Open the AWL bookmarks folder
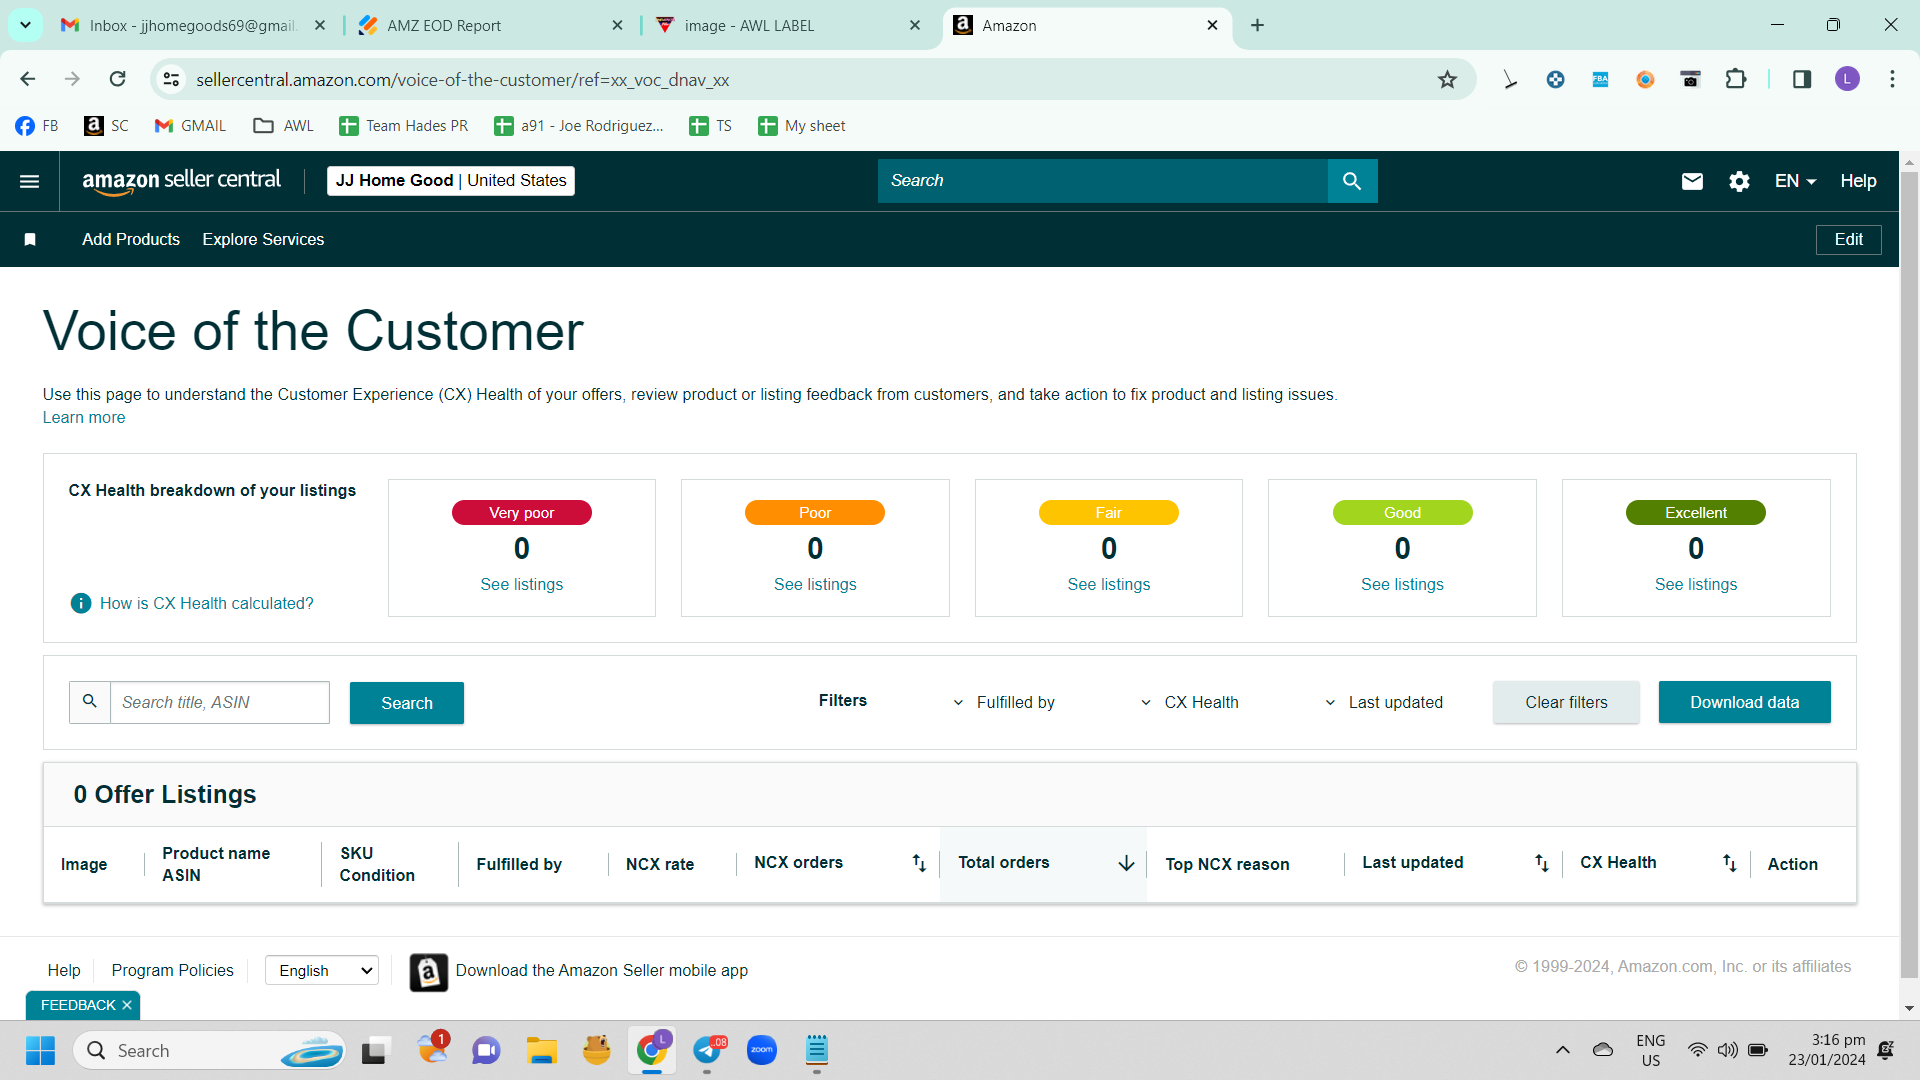The height and width of the screenshot is (1080, 1920). 284,126
